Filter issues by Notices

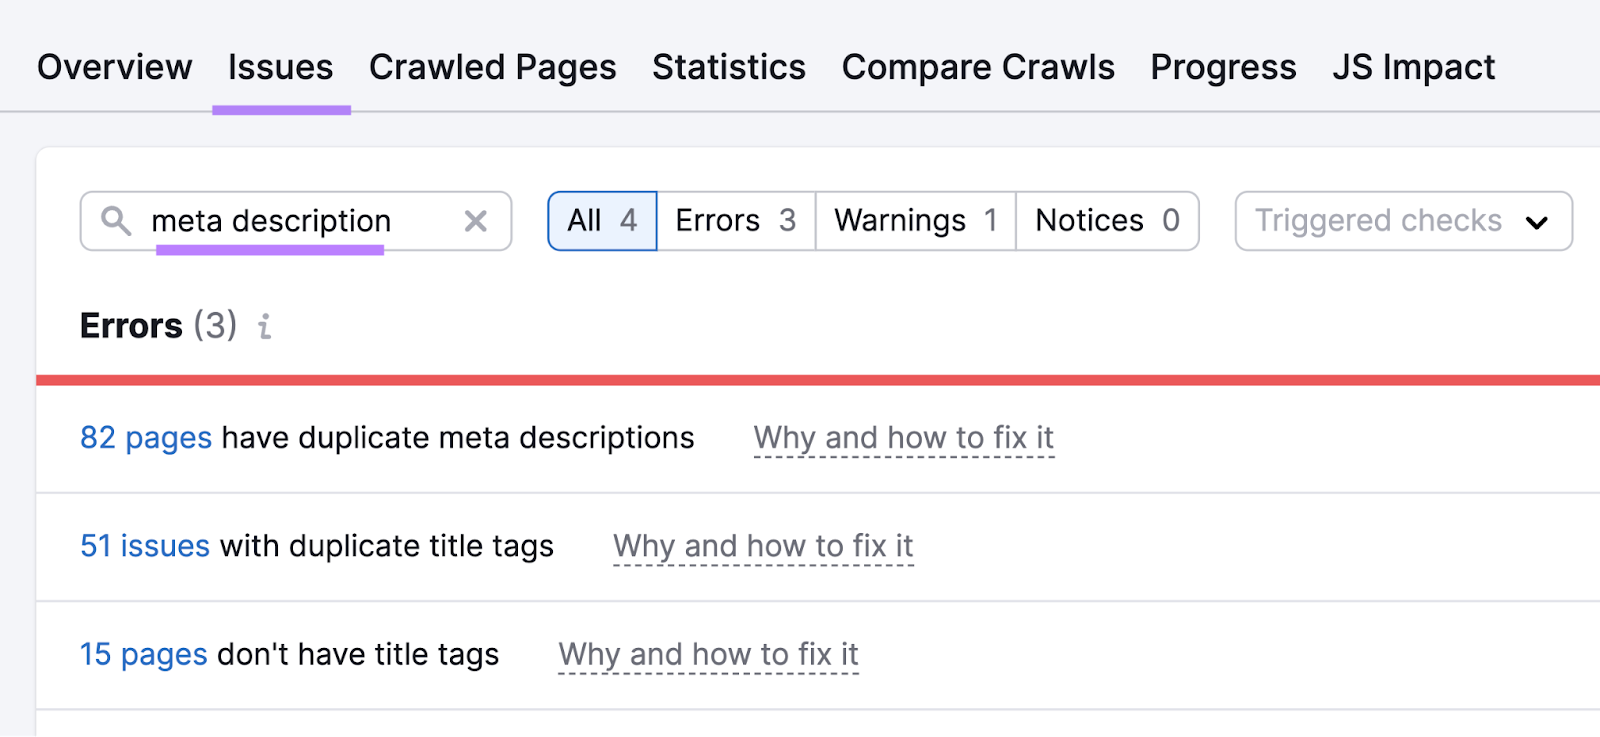[1105, 221]
